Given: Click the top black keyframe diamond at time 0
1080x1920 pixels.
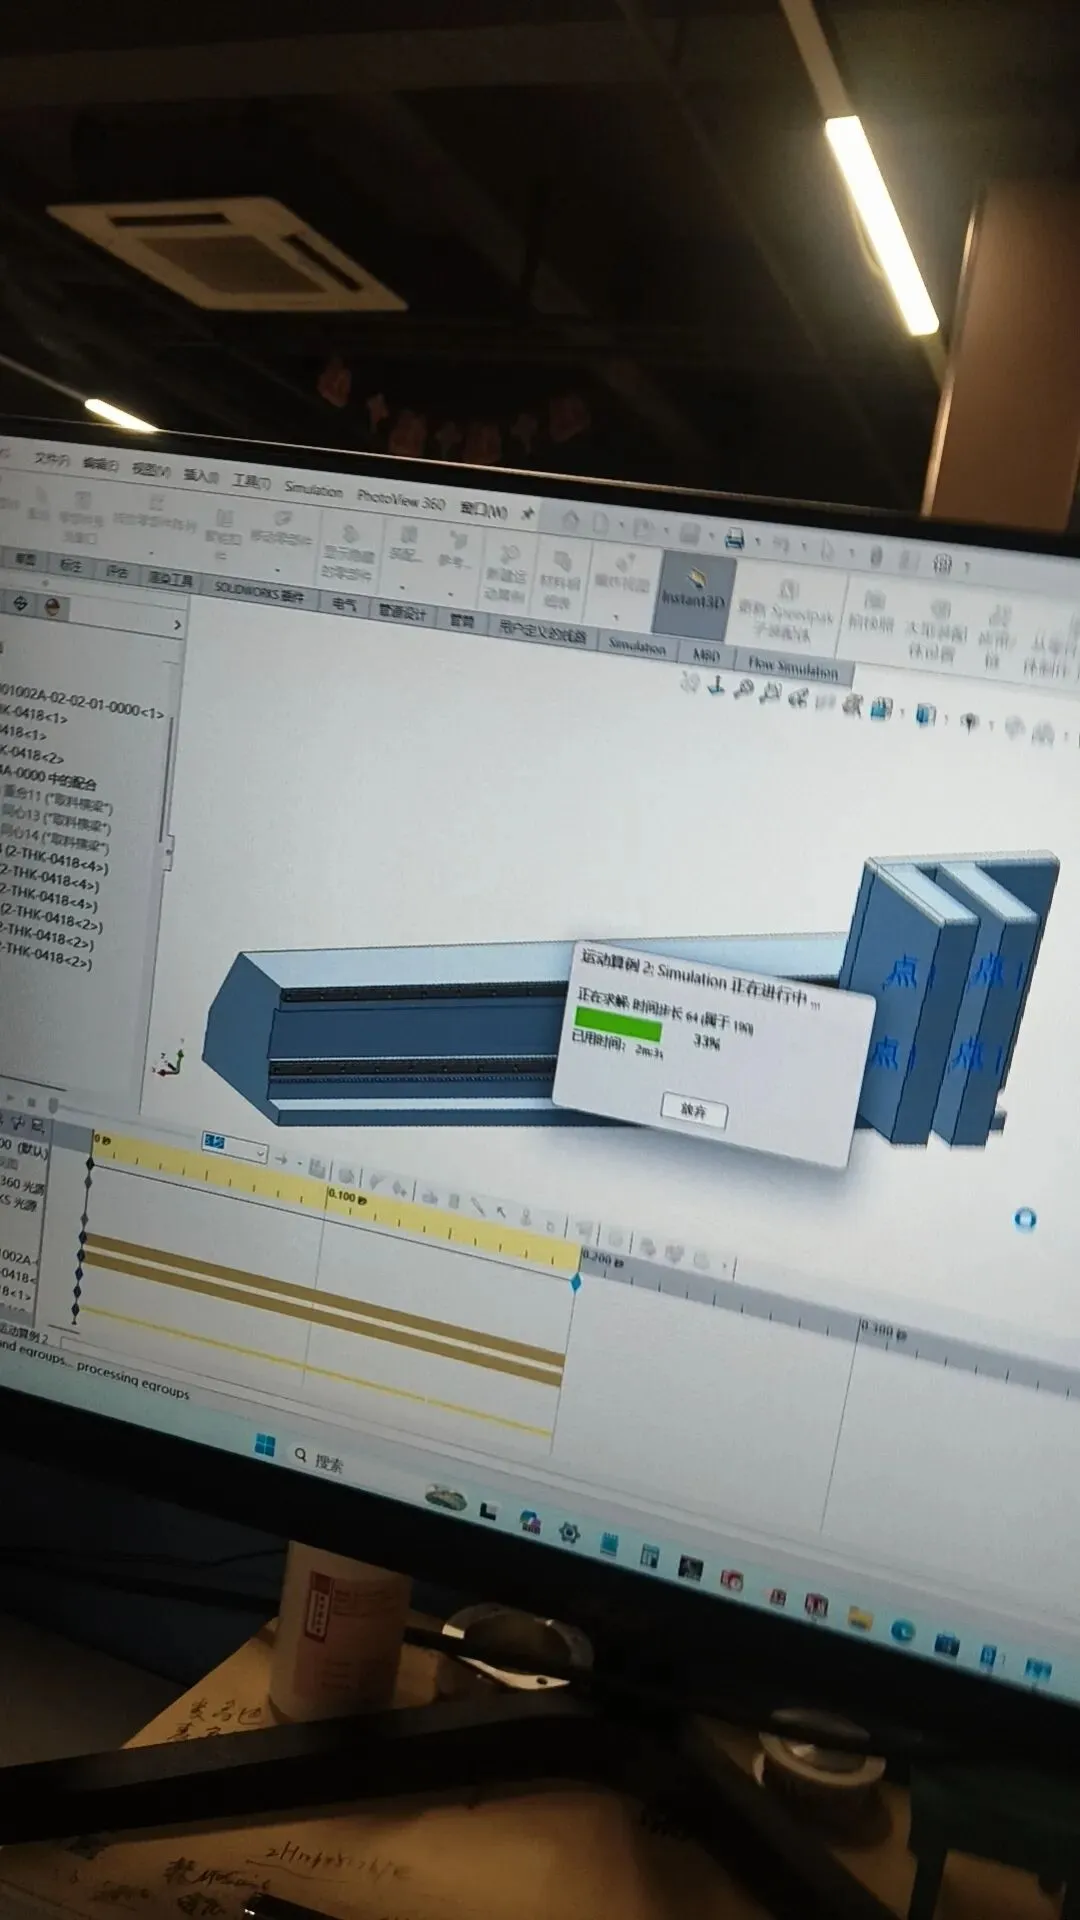Looking at the screenshot, I should [91, 1162].
